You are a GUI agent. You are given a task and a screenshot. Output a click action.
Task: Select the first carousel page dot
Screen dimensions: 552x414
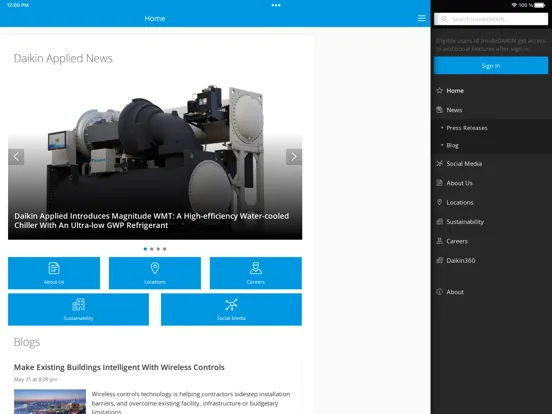(x=145, y=249)
